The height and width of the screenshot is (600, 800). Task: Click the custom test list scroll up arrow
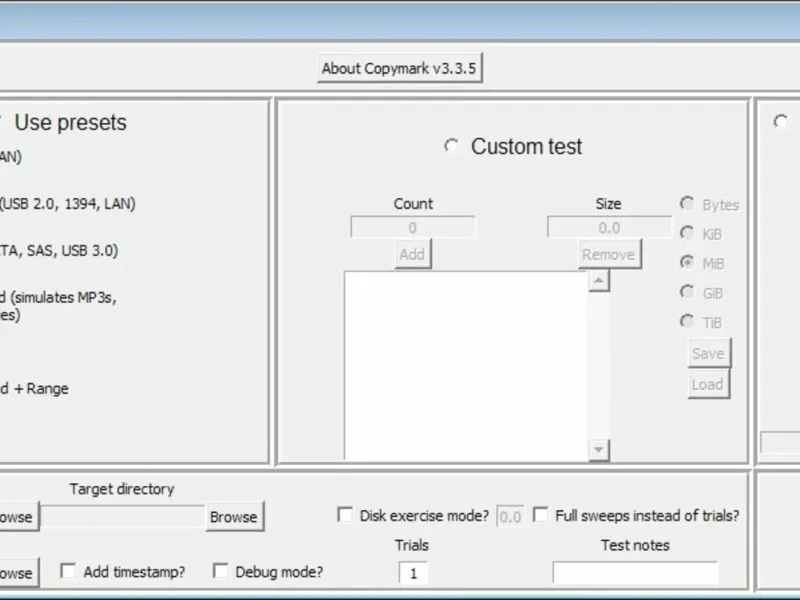598,281
